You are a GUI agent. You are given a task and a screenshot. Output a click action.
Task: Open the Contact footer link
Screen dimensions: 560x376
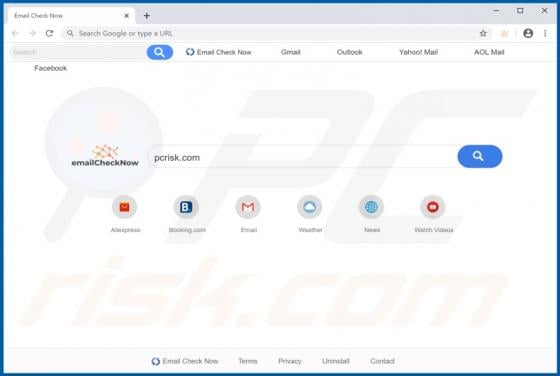(382, 361)
